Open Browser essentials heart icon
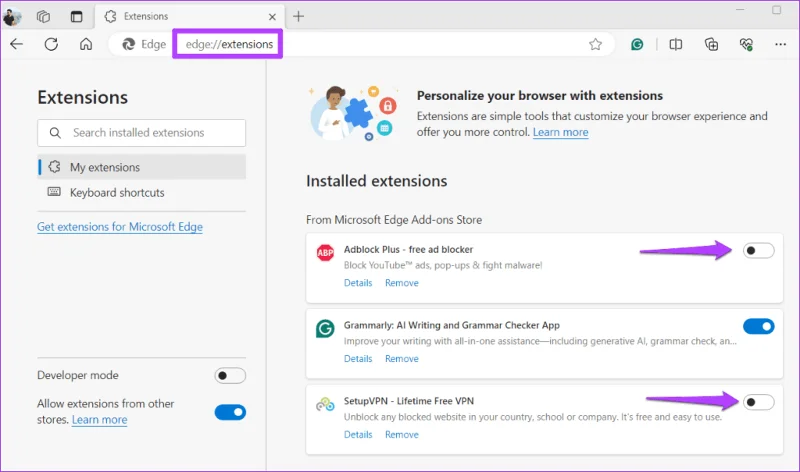Screen dimensions: 800x472 (x=746, y=44)
